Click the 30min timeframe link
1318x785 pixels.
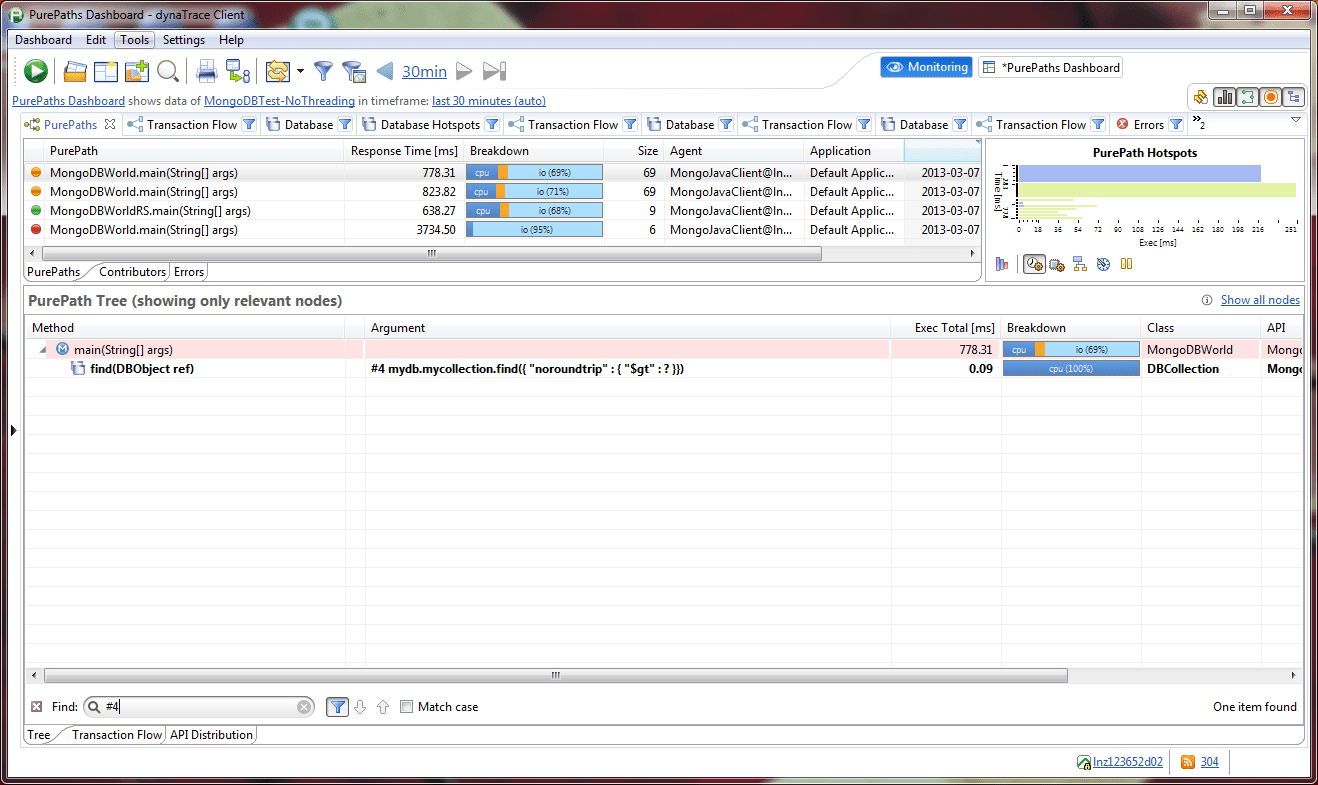click(x=424, y=71)
